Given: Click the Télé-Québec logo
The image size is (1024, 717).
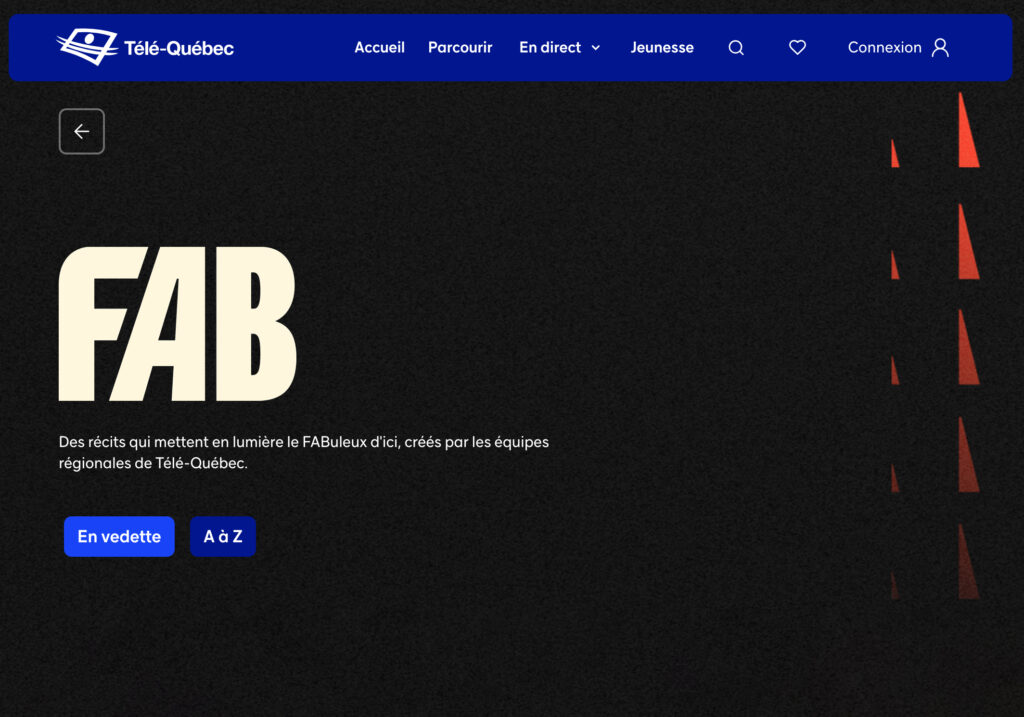Looking at the screenshot, I should click(x=145, y=47).
